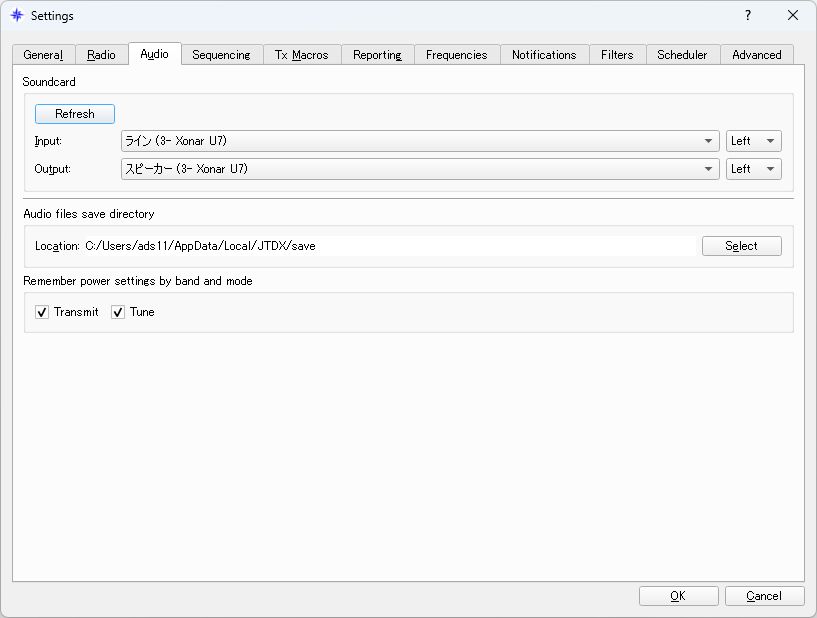
Task: Go to the Notifications tab
Action: coord(544,55)
